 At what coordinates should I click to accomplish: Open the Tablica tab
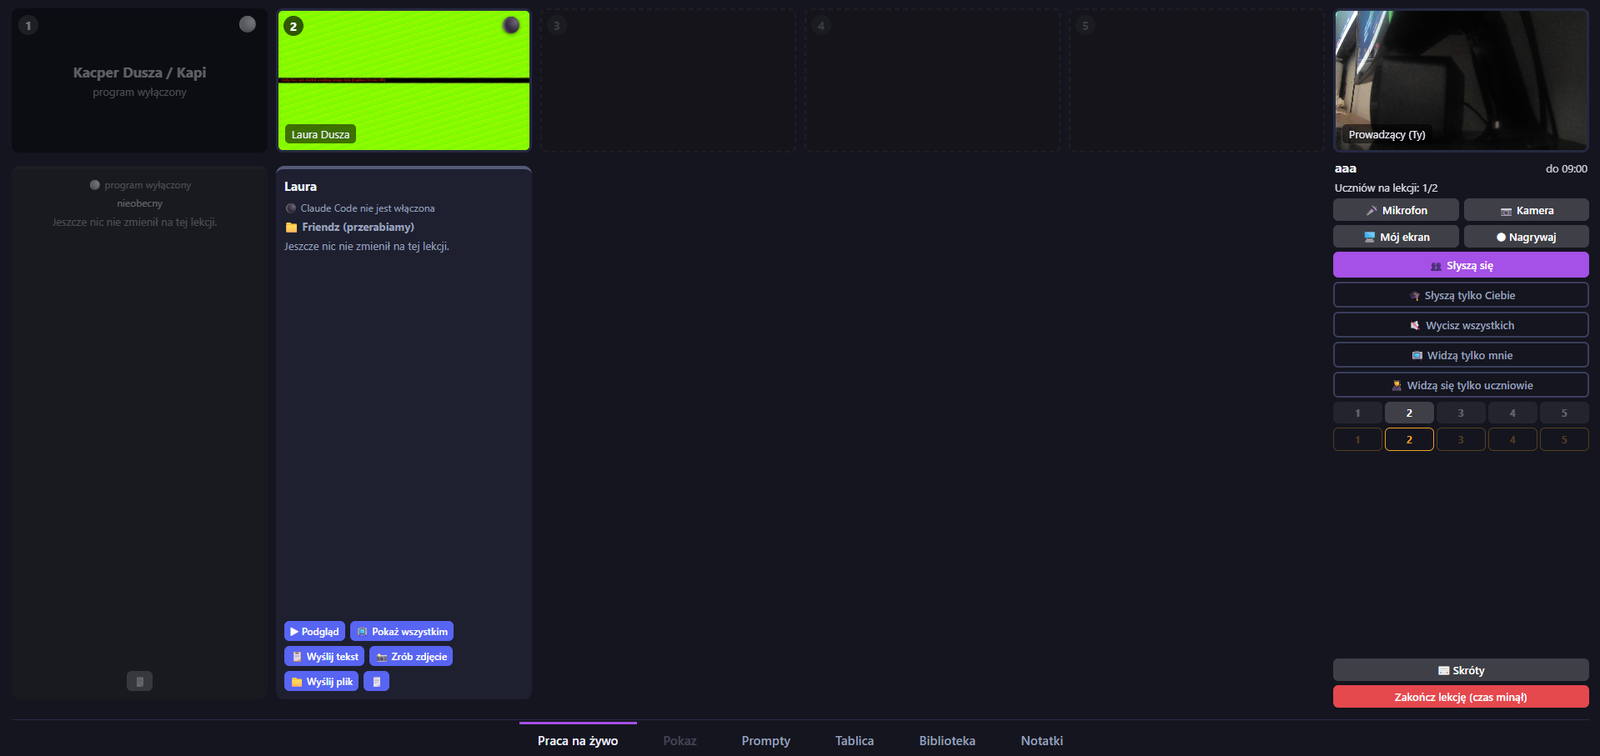(855, 740)
